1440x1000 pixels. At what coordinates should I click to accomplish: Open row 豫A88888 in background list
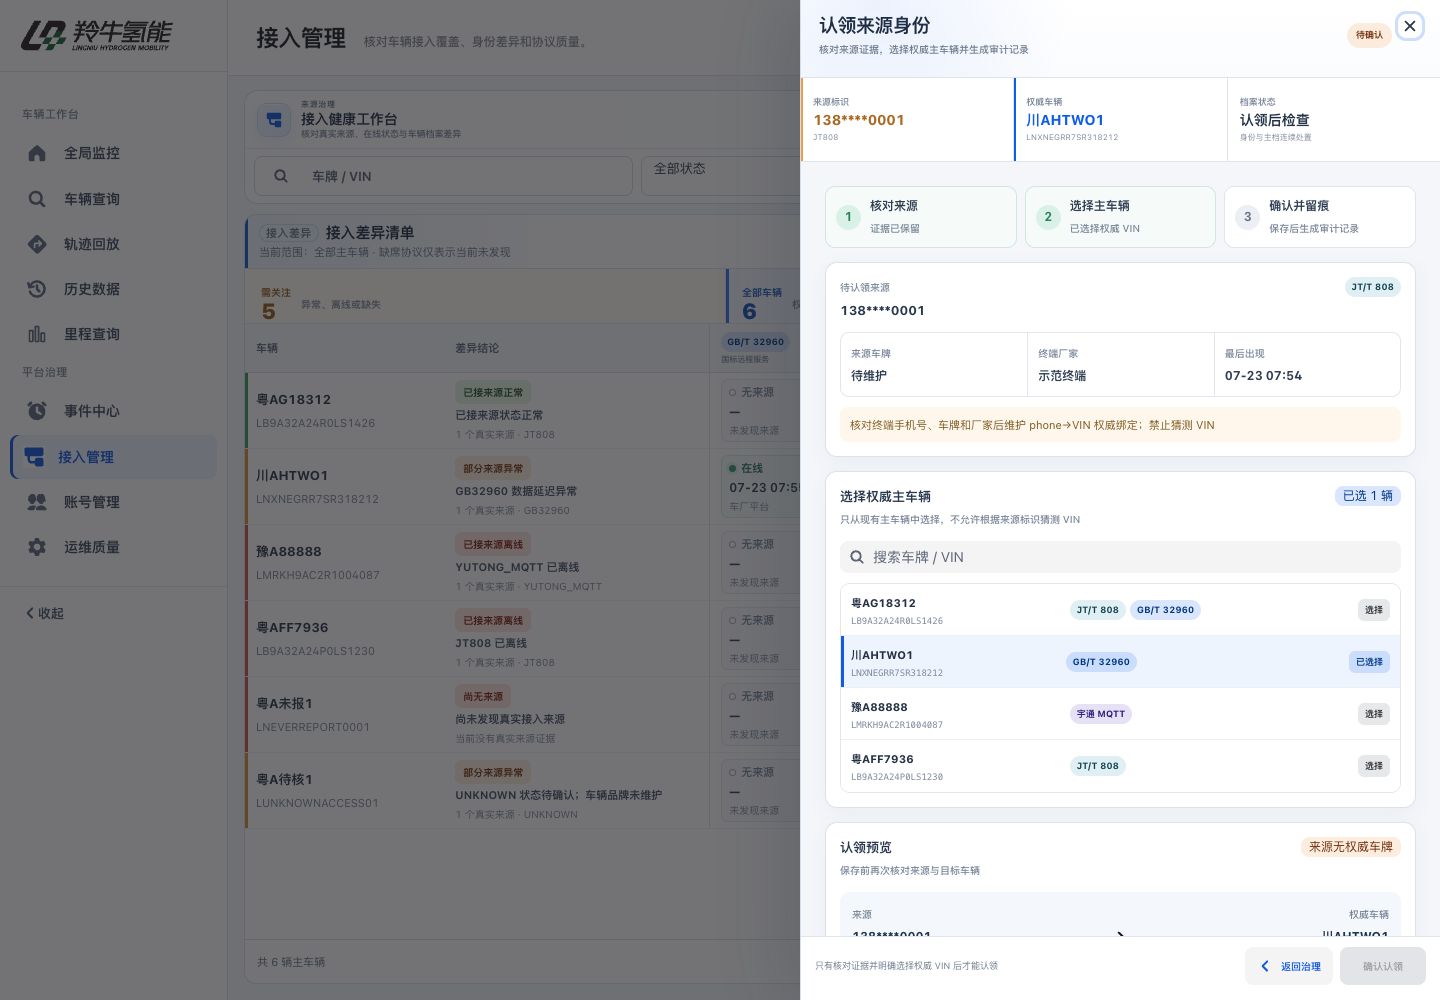pos(522,563)
